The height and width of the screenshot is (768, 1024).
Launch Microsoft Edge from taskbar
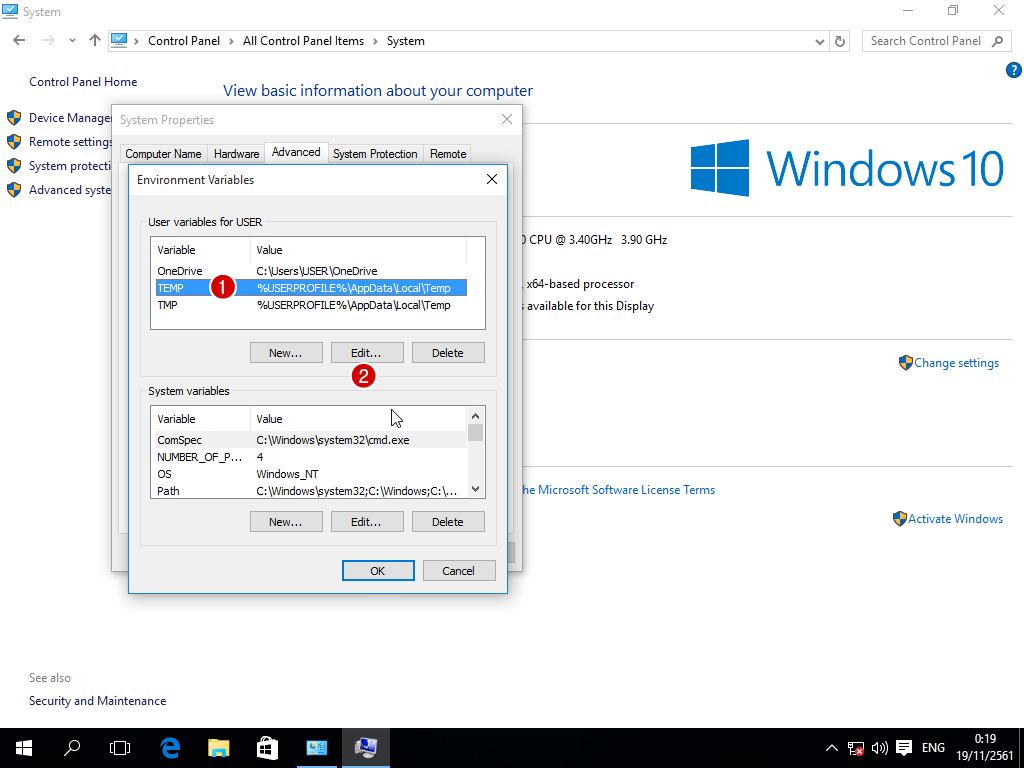coord(170,748)
